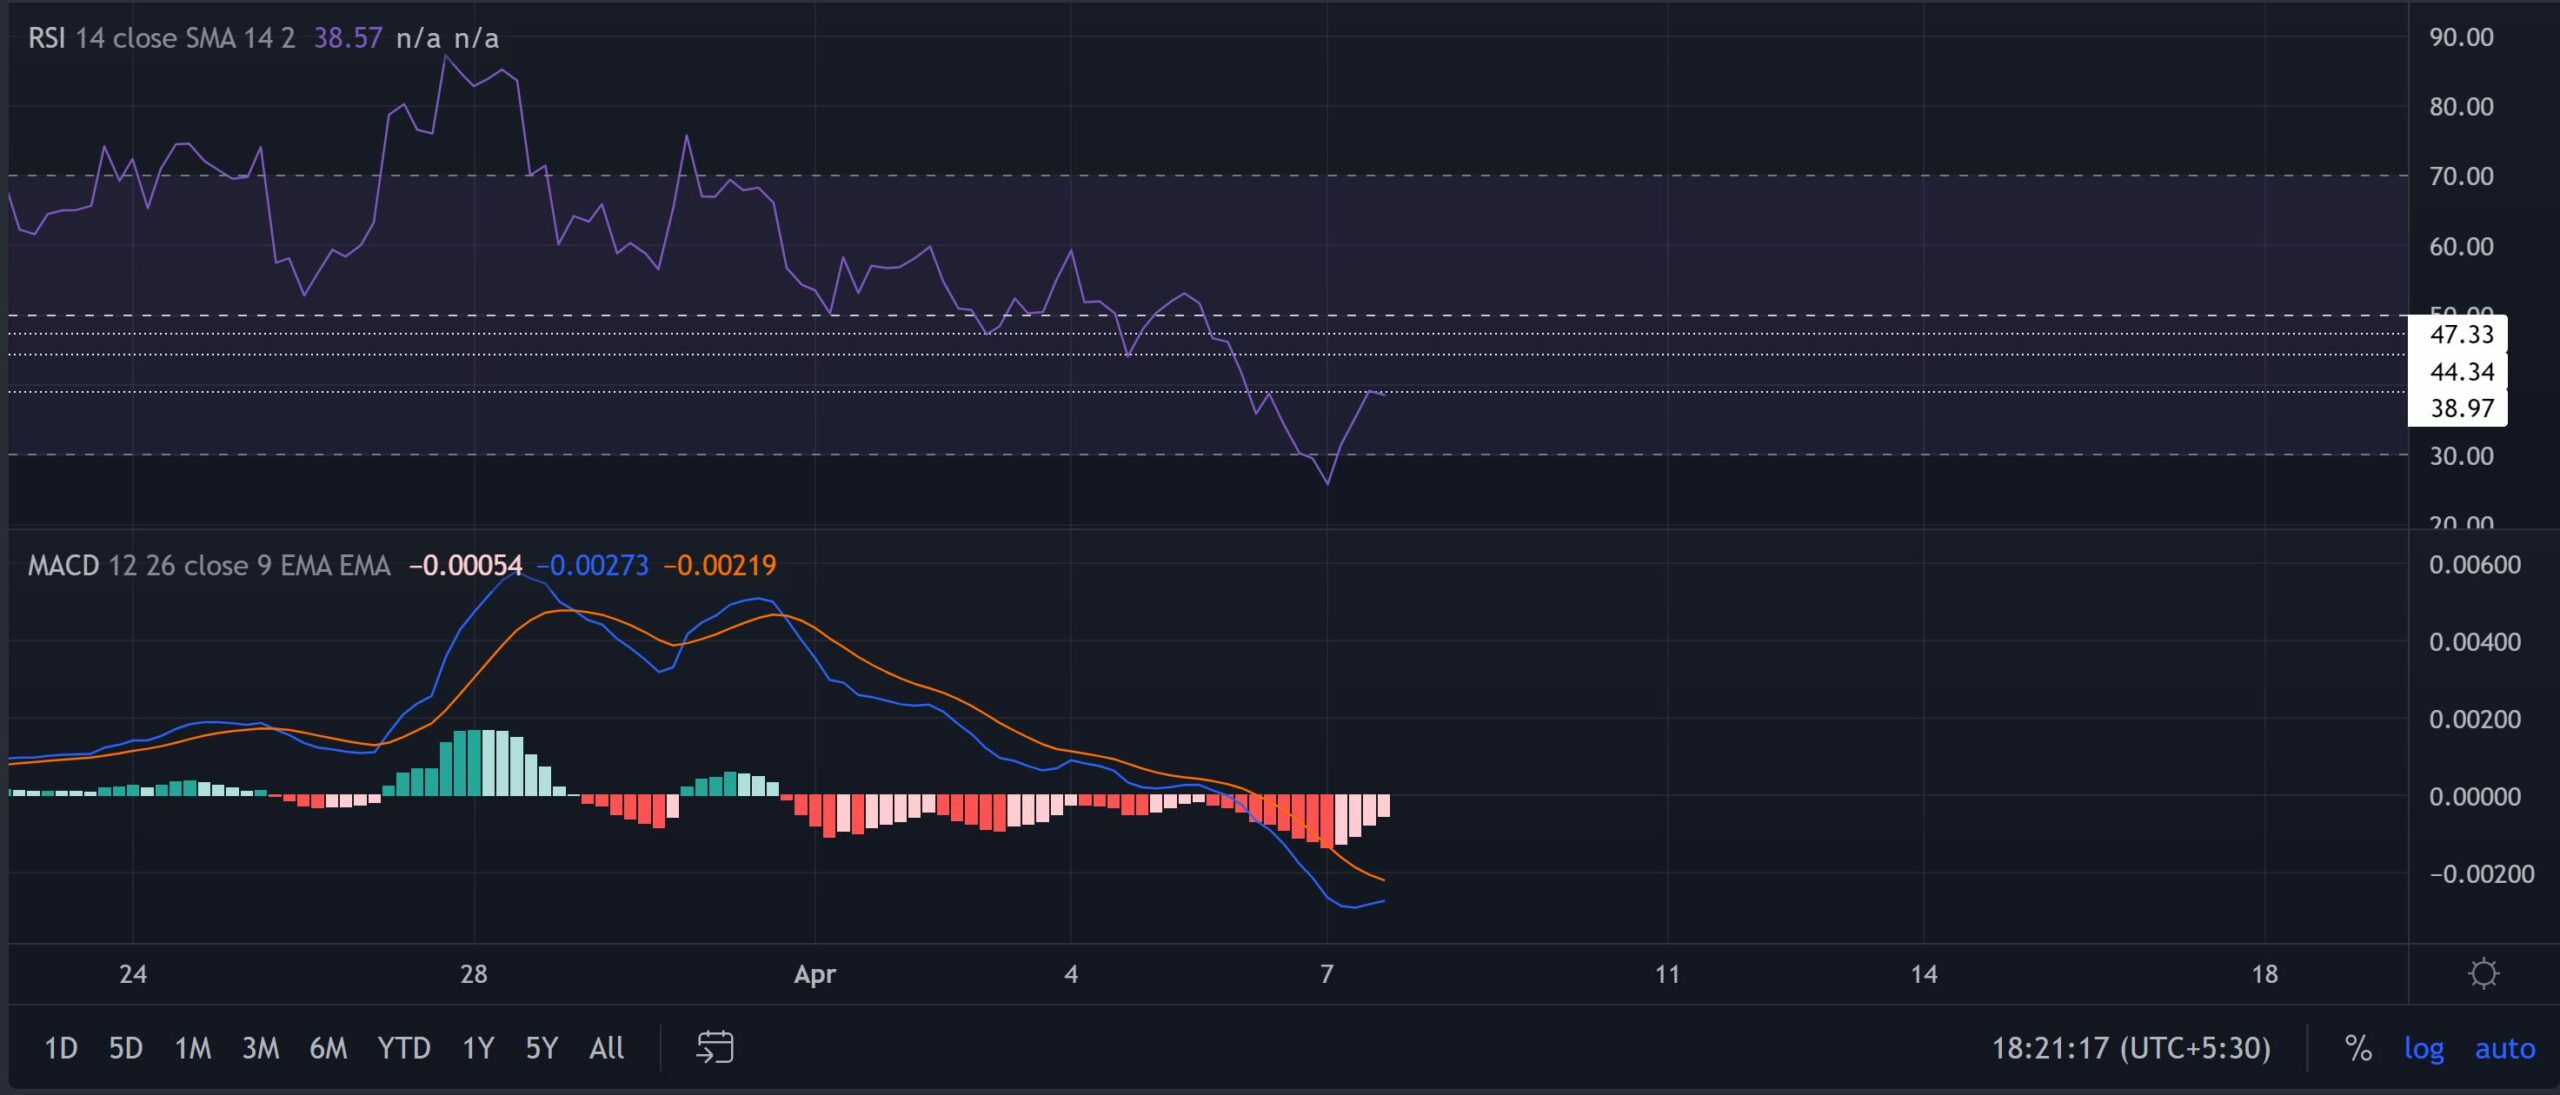Click the RSI indicator label
Image resolution: width=2560 pixels, height=1095 pixels.
coord(48,40)
